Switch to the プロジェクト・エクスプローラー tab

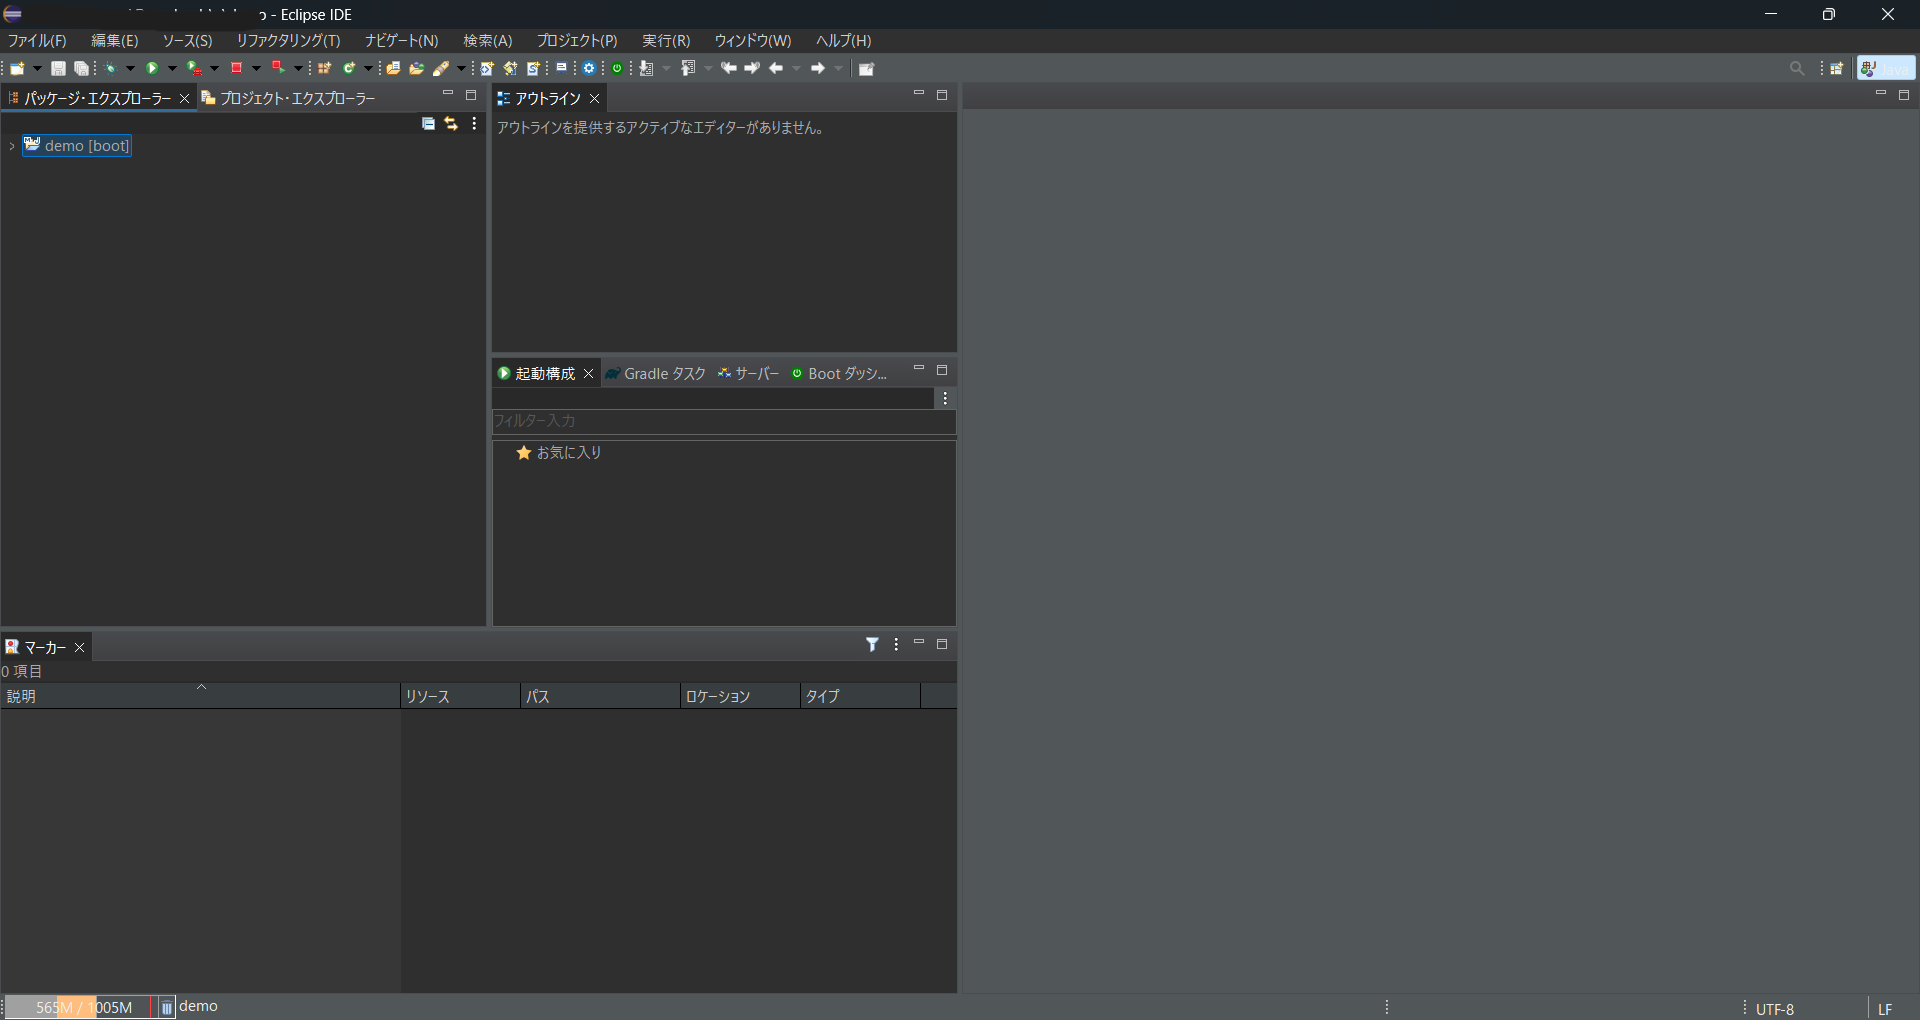tap(289, 98)
